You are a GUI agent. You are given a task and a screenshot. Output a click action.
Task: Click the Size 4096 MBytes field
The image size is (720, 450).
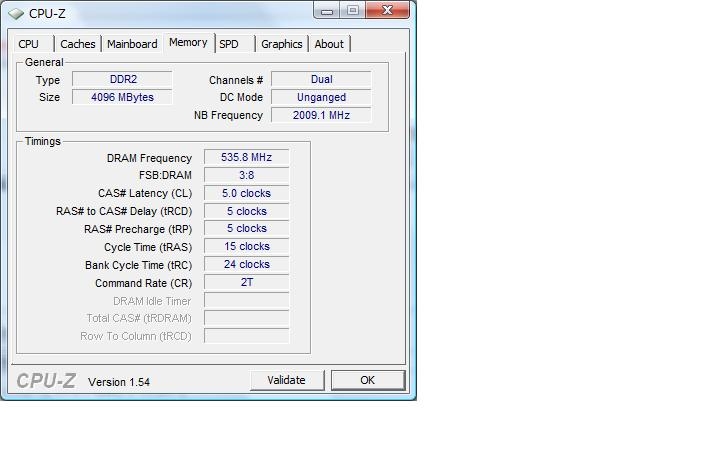click(125, 97)
